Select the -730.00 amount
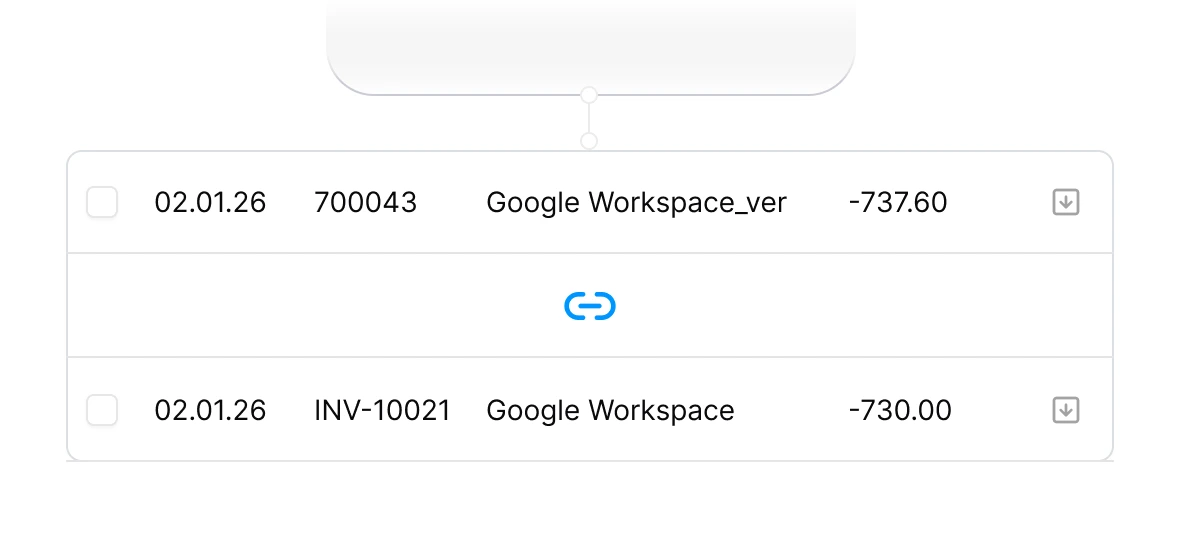This screenshot has height=534, width=1180. (x=899, y=410)
